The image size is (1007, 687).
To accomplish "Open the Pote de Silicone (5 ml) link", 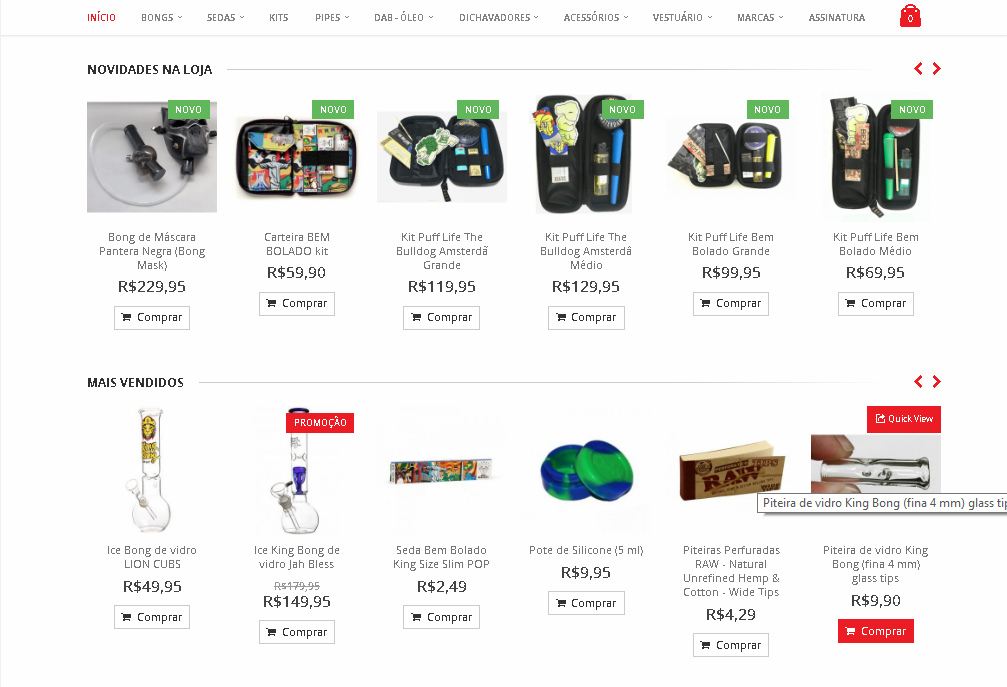I will click(x=586, y=550).
